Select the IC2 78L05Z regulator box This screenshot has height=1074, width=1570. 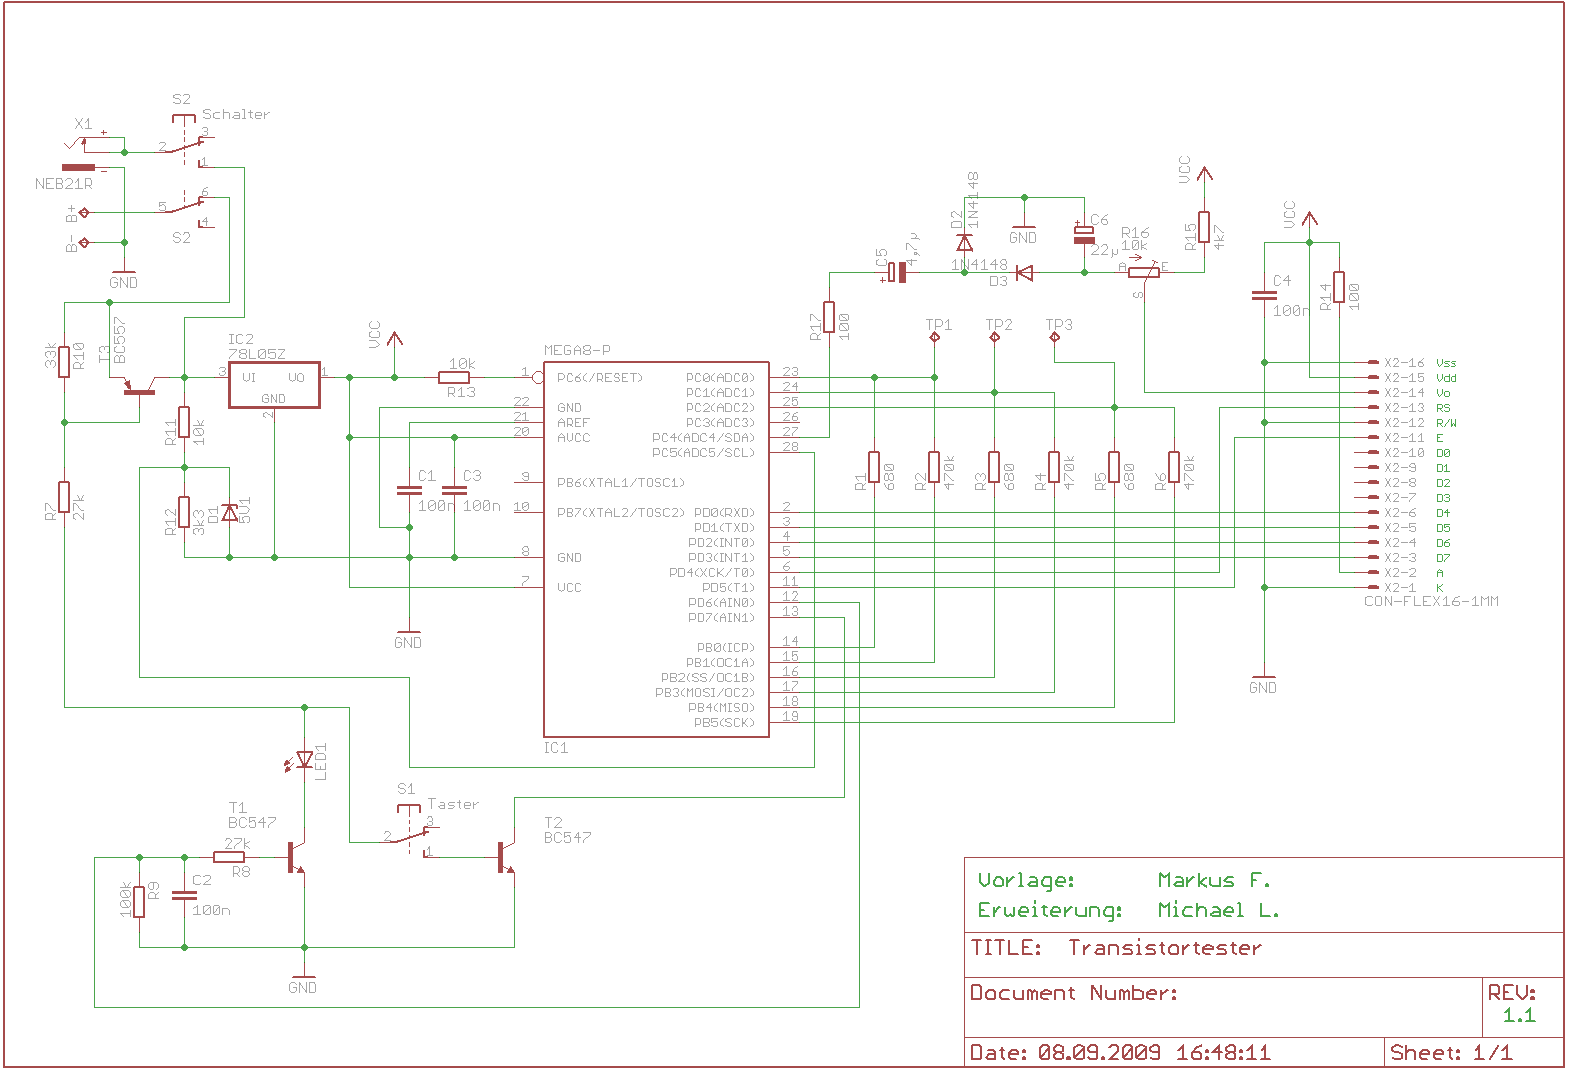coord(274,386)
